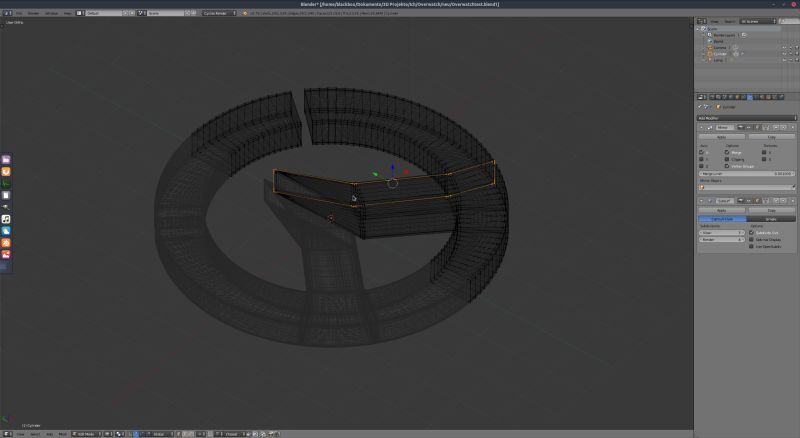Collapse the Subsurf modifier panel
The width and height of the screenshot is (800, 438).
pyautogui.click(x=701, y=201)
